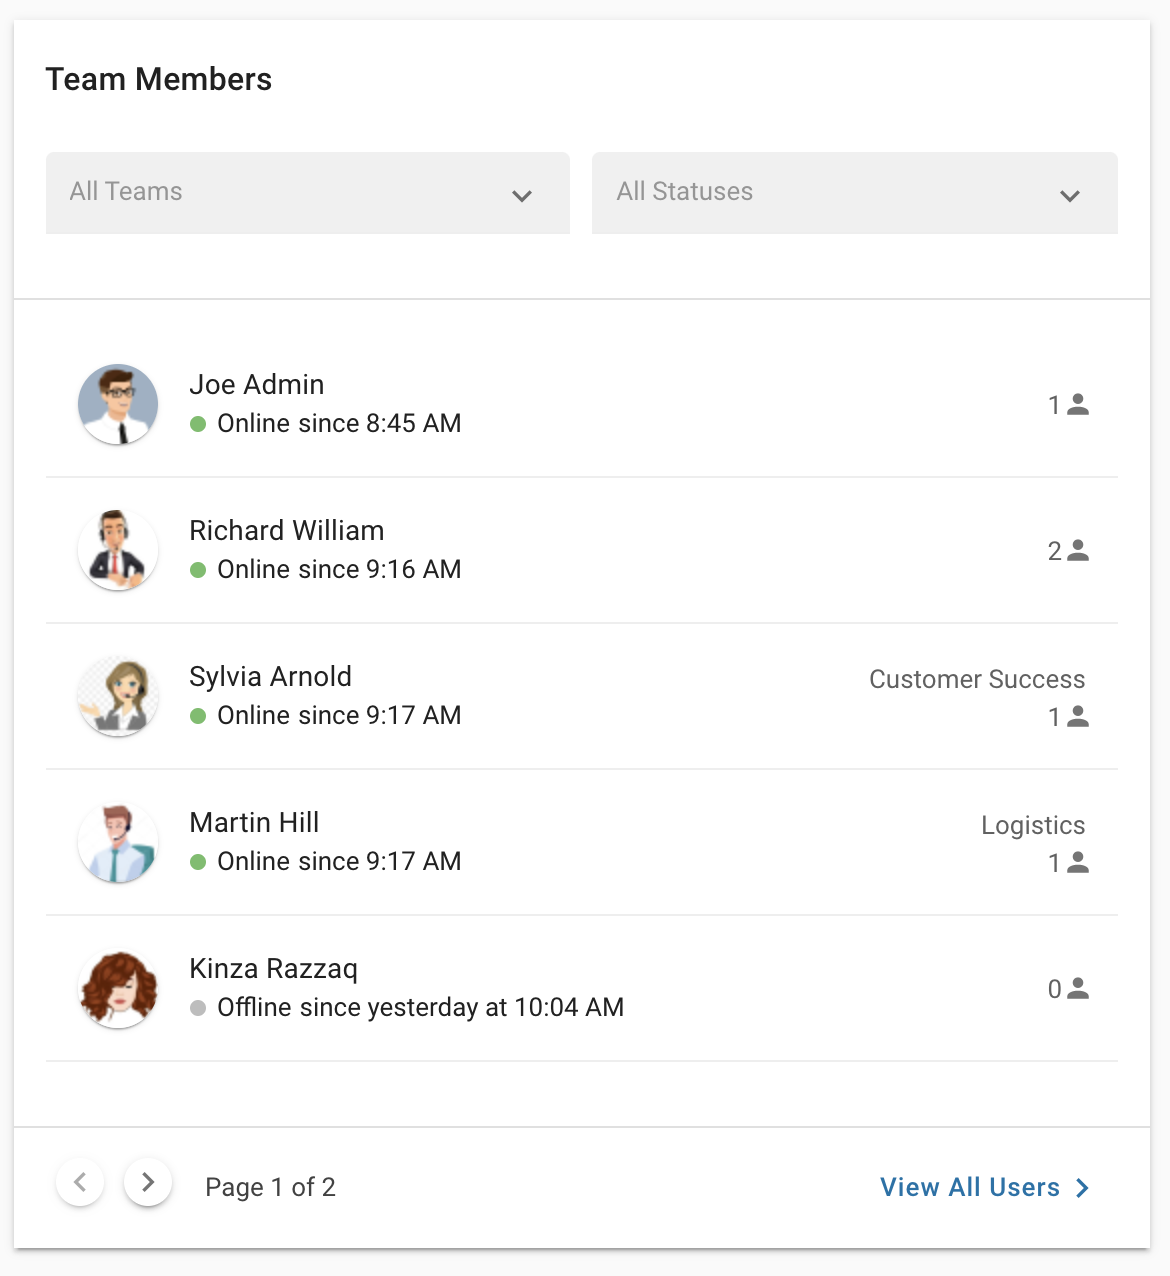Open the All Statuses dropdown
Image resolution: width=1170 pixels, height=1276 pixels.
(x=853, y=193)
